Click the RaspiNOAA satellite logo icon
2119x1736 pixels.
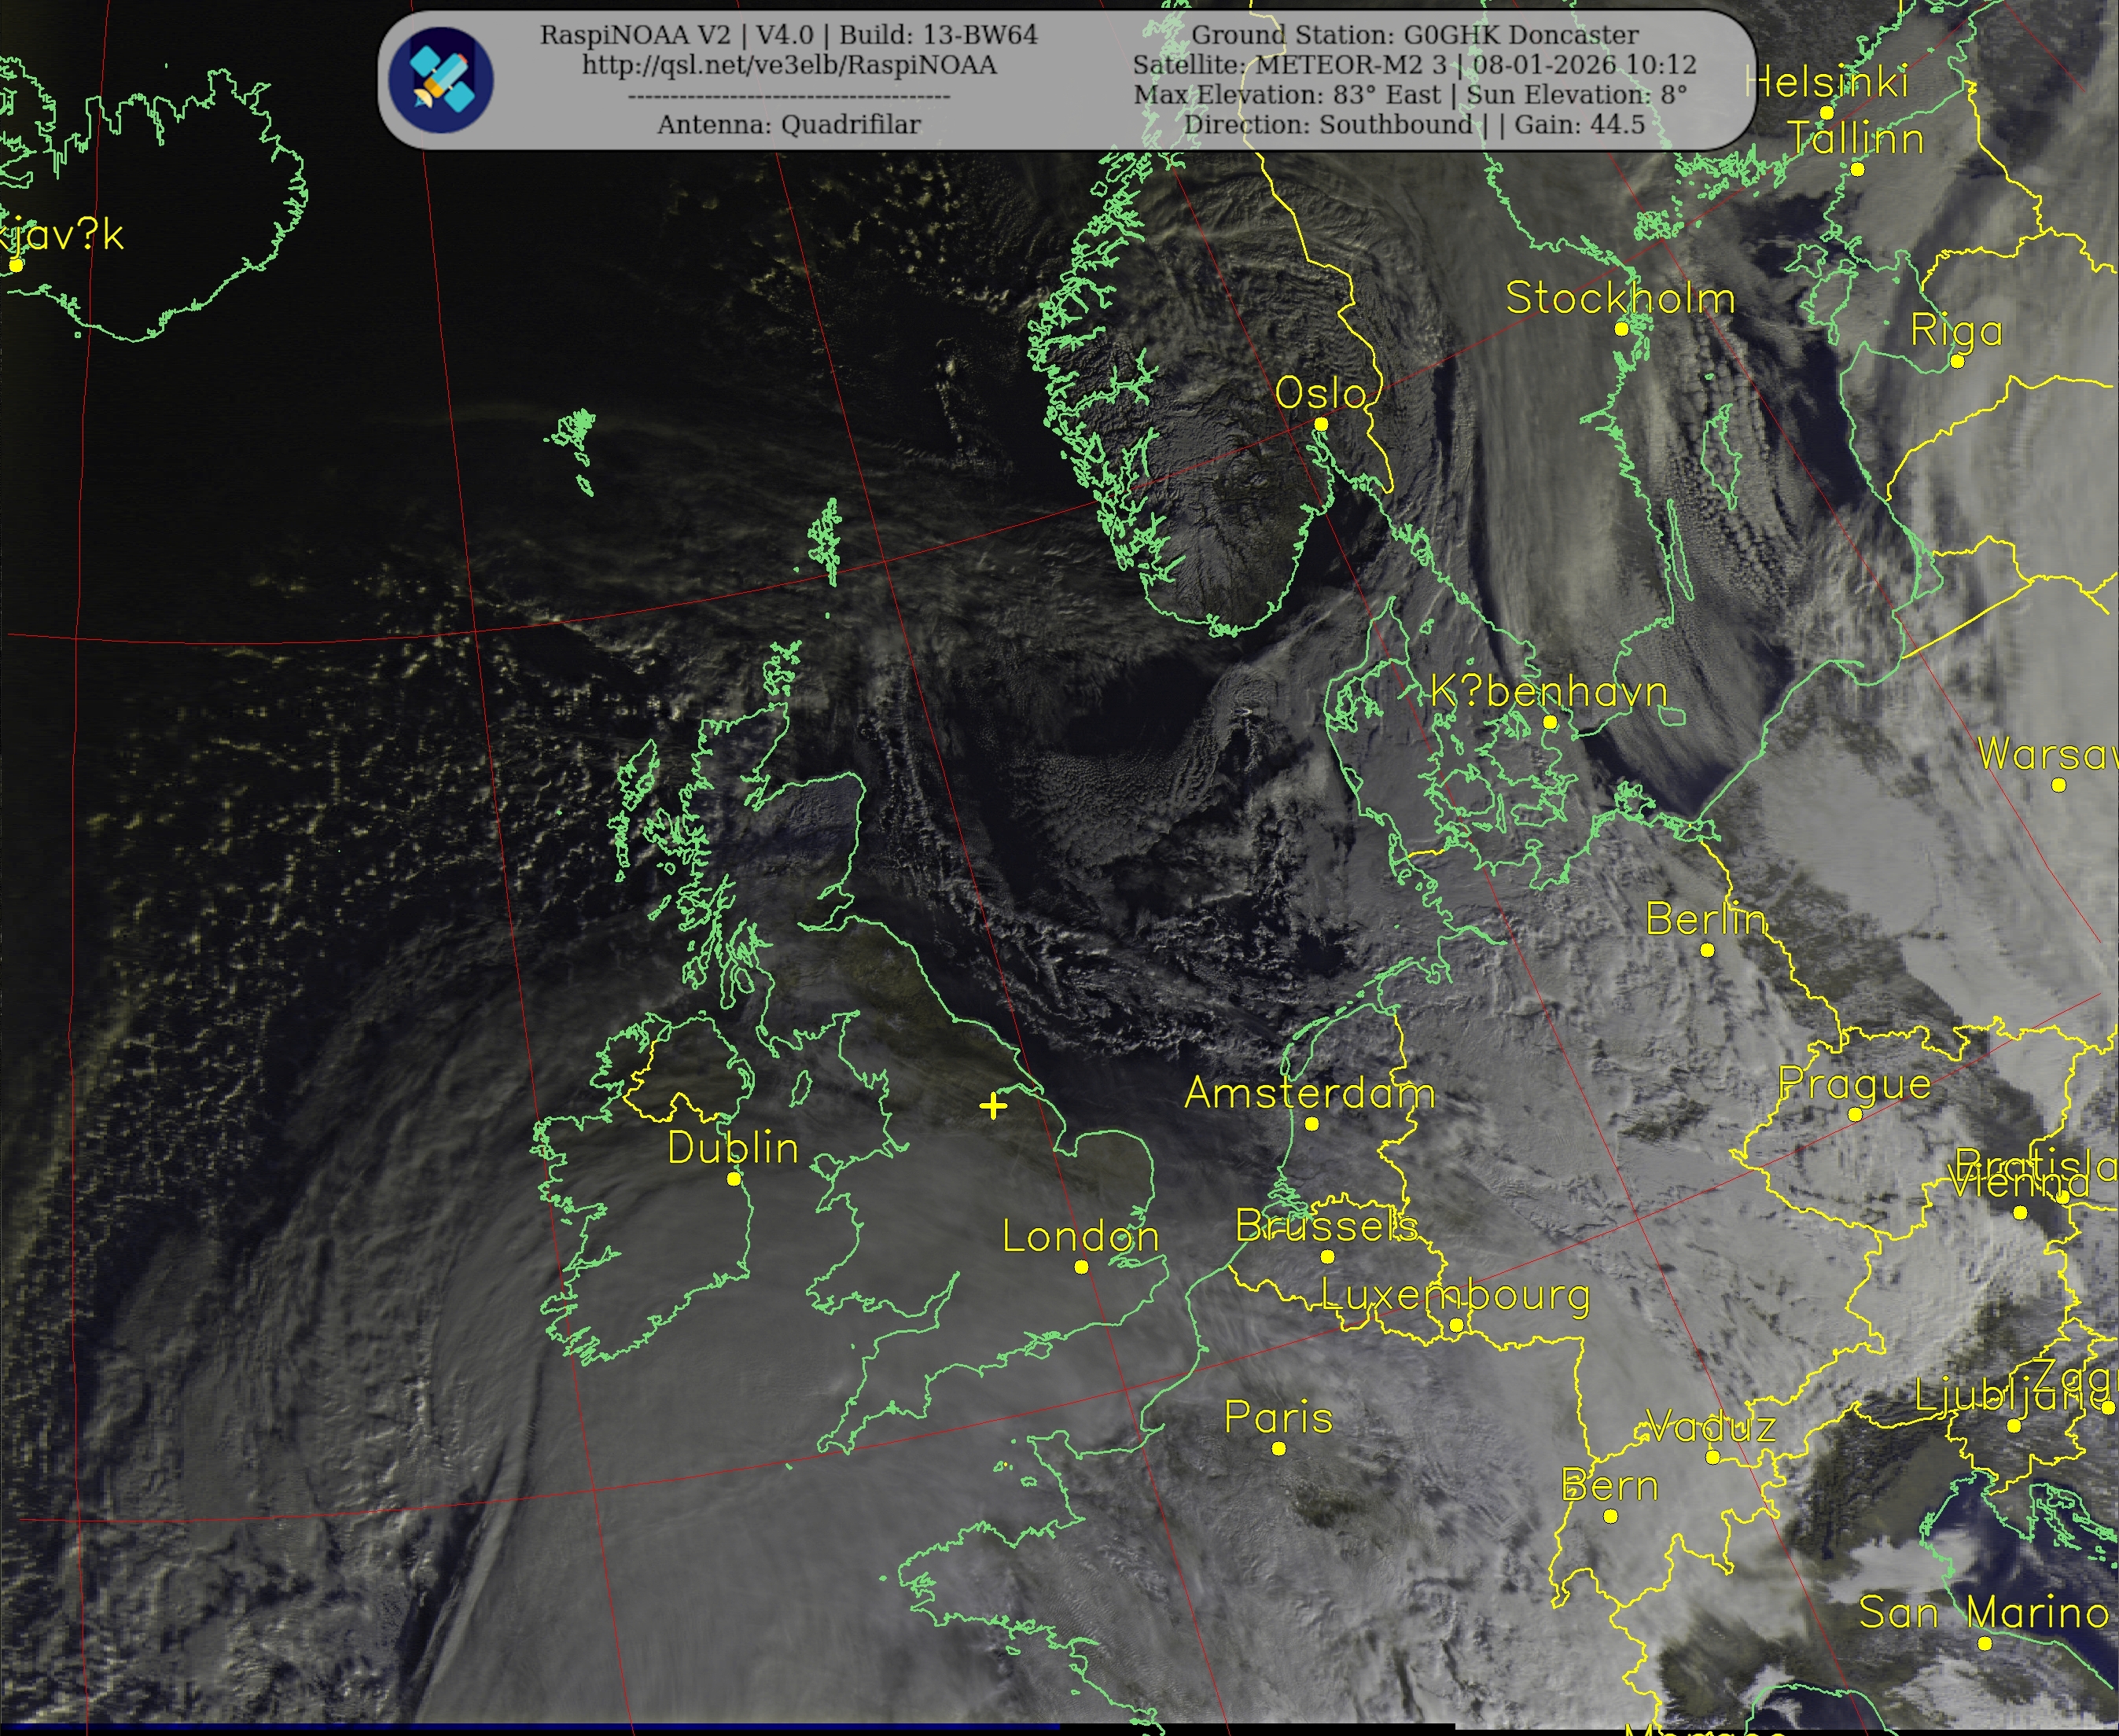441,80
